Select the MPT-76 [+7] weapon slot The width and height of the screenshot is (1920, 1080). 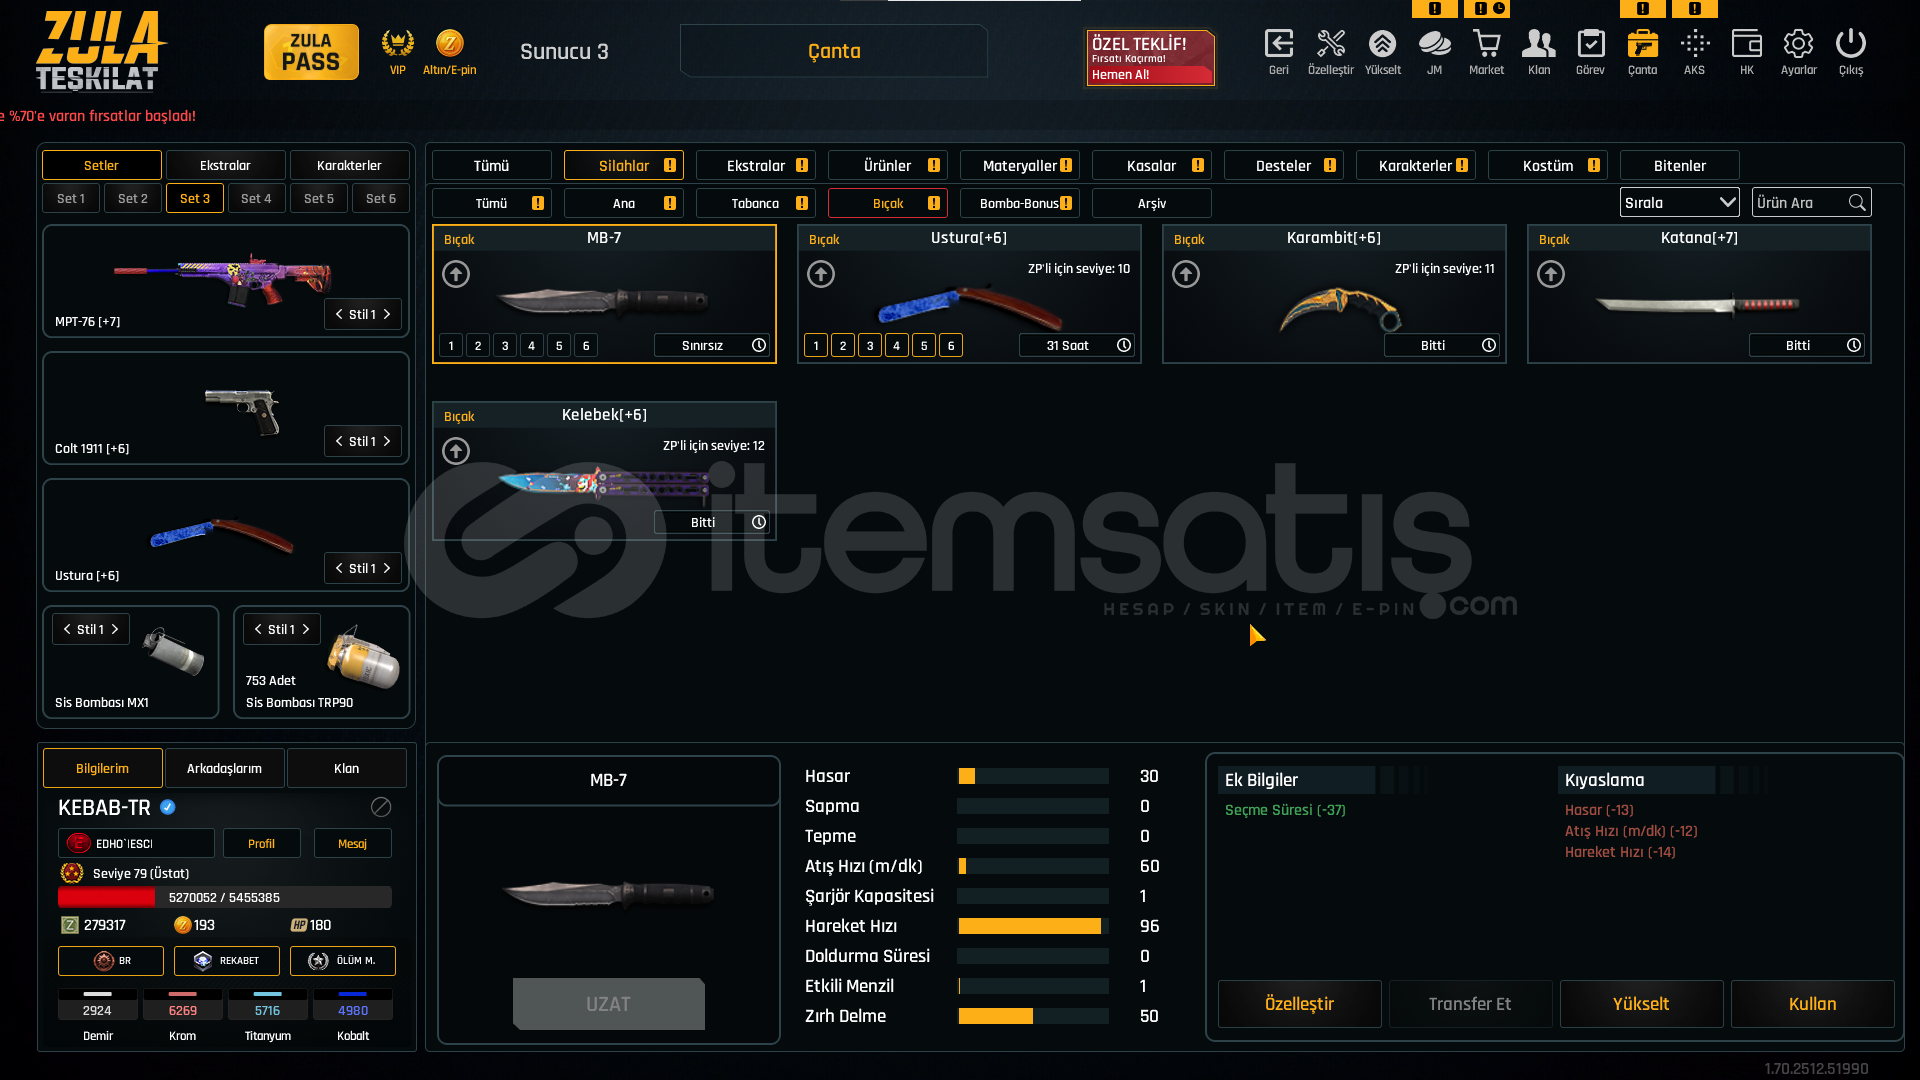pos(226,281)
